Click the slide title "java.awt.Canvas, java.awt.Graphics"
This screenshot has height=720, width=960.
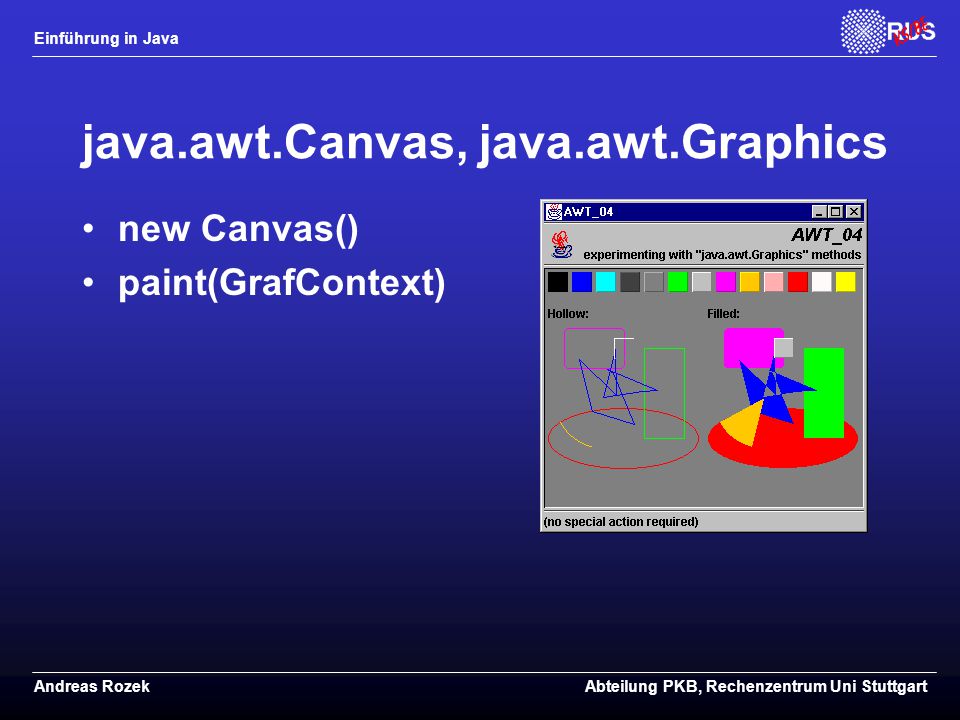coord(484,143)
